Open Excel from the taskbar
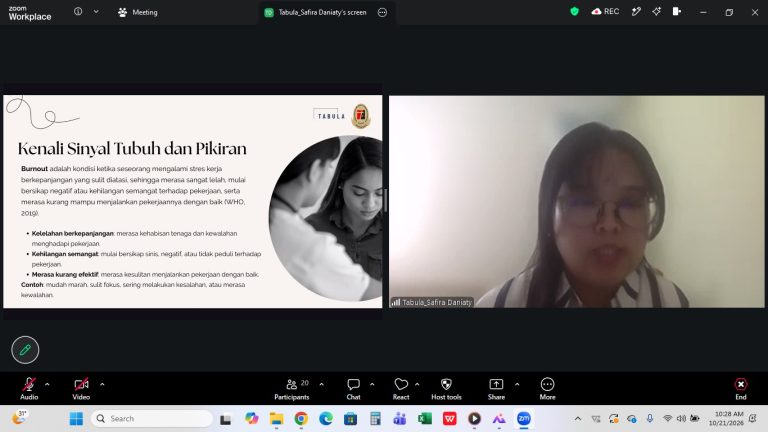The height and width of the screenshot is (432, 768). (x=425, y=418)
